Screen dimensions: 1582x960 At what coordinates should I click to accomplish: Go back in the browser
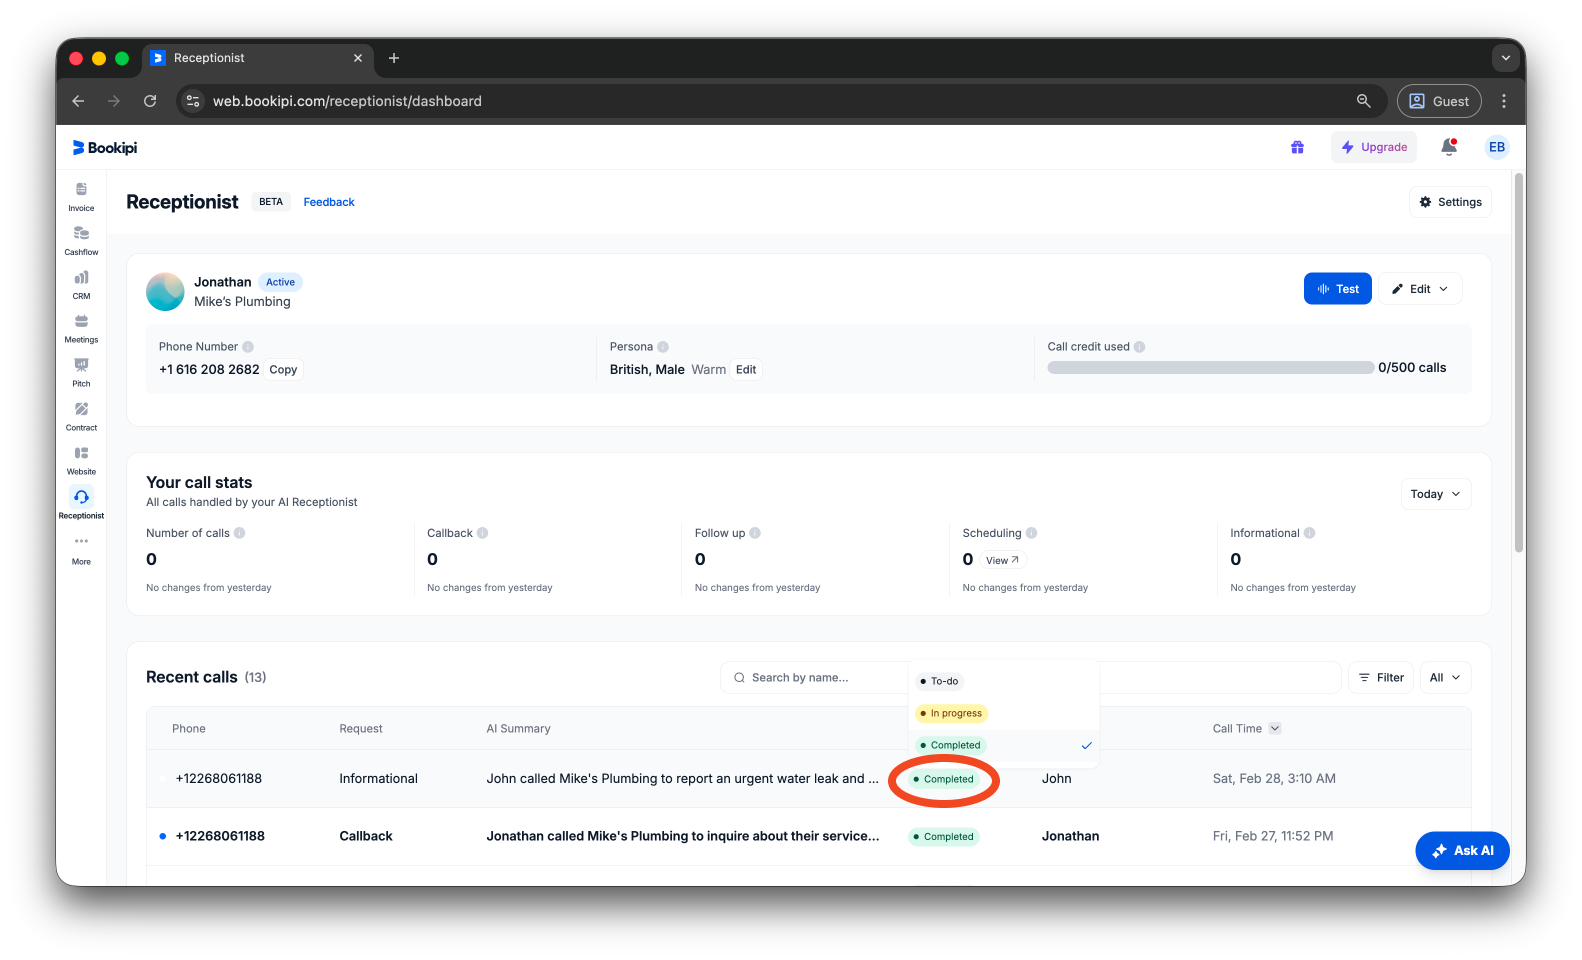coord(78,101)
